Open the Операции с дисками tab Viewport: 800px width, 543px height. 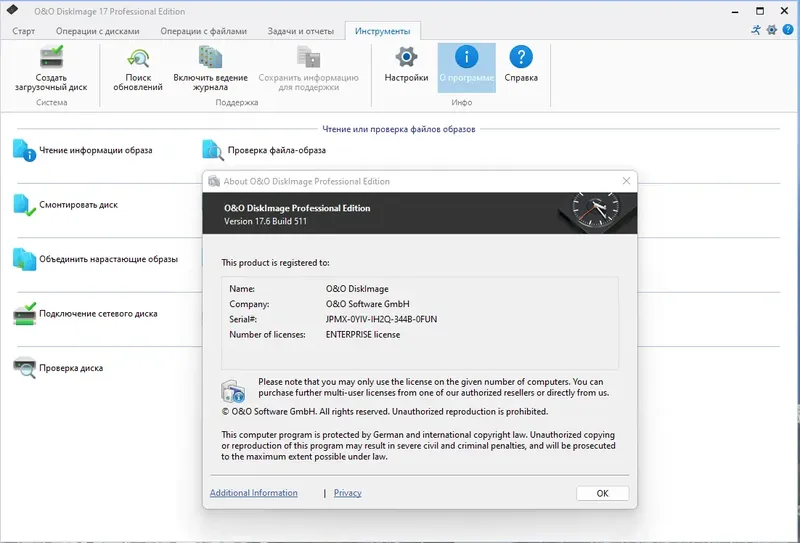(97, 31)
